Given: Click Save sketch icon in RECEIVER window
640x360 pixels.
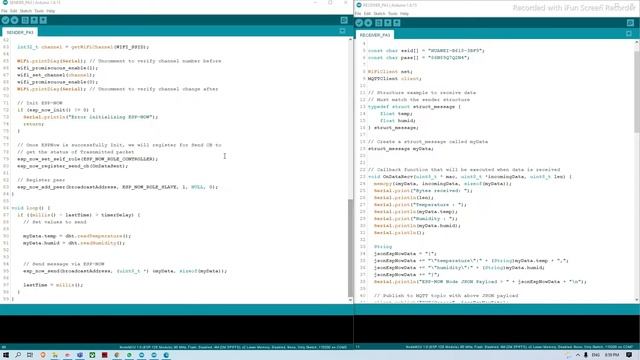Looking at the screenshot, I should click(397, 23).
